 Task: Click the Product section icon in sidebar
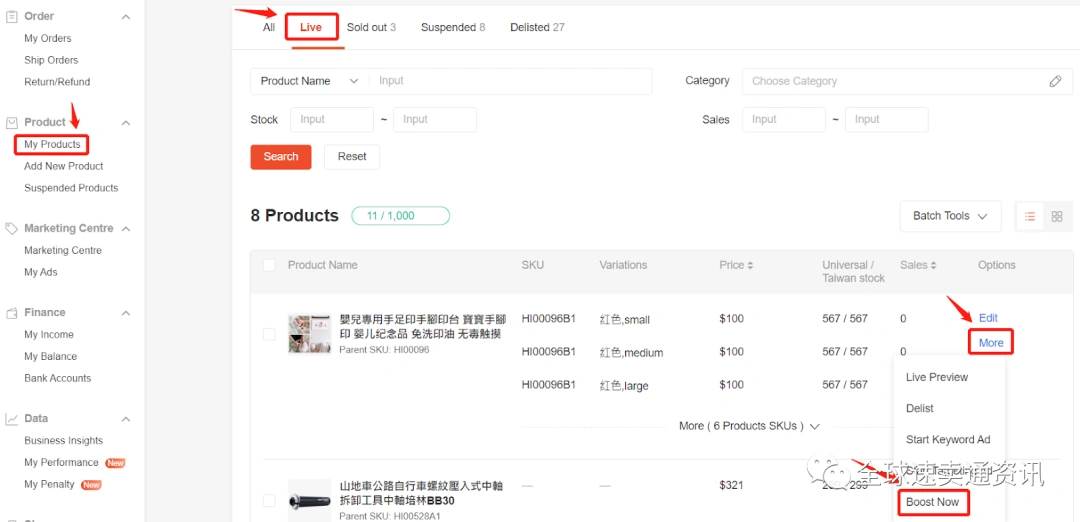coord(12,123)
